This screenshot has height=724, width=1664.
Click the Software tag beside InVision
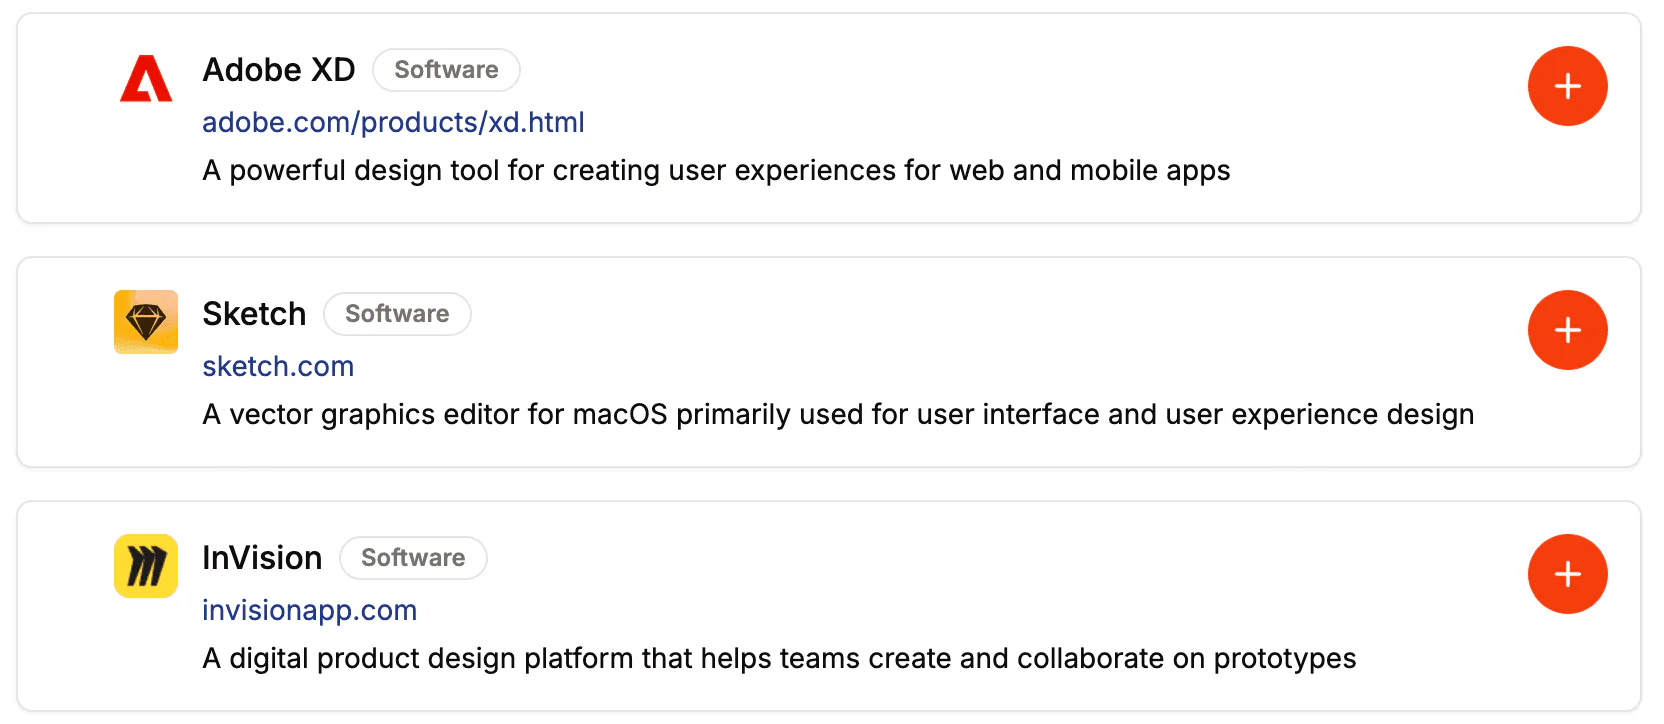(413, 558)
